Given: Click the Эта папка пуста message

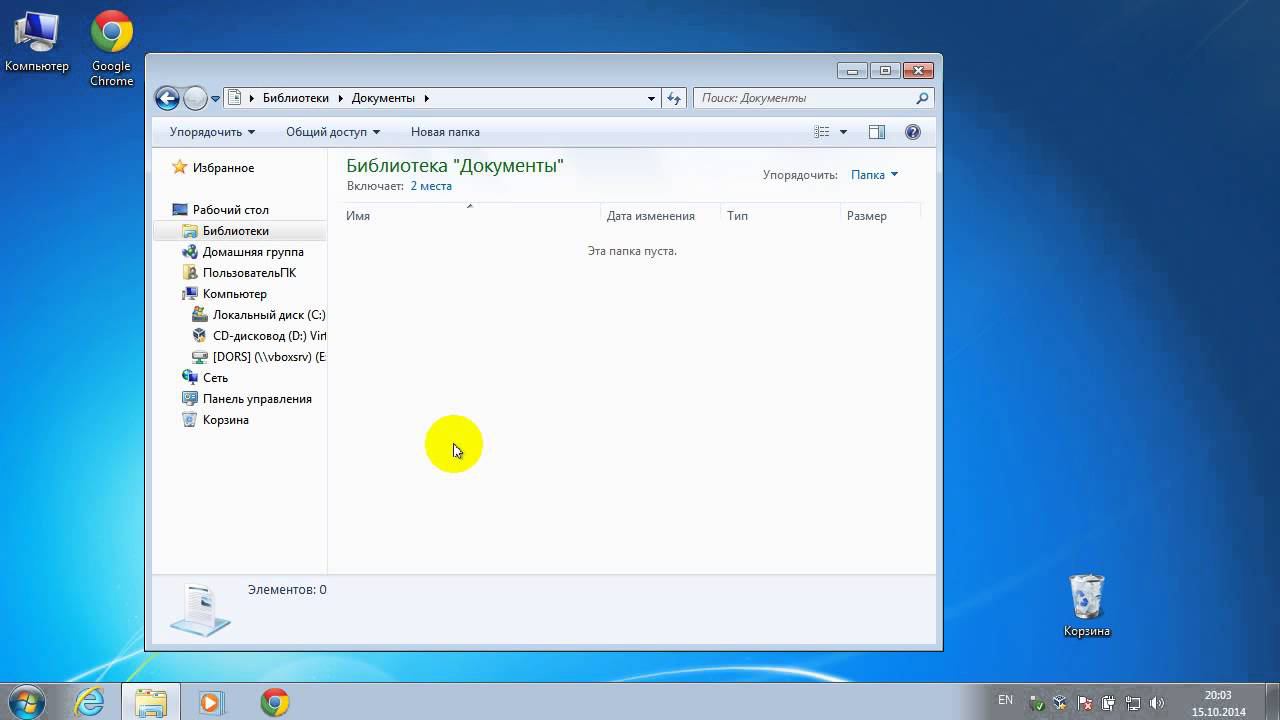Looking at the screenshot, I should click(x=632, y=251).
